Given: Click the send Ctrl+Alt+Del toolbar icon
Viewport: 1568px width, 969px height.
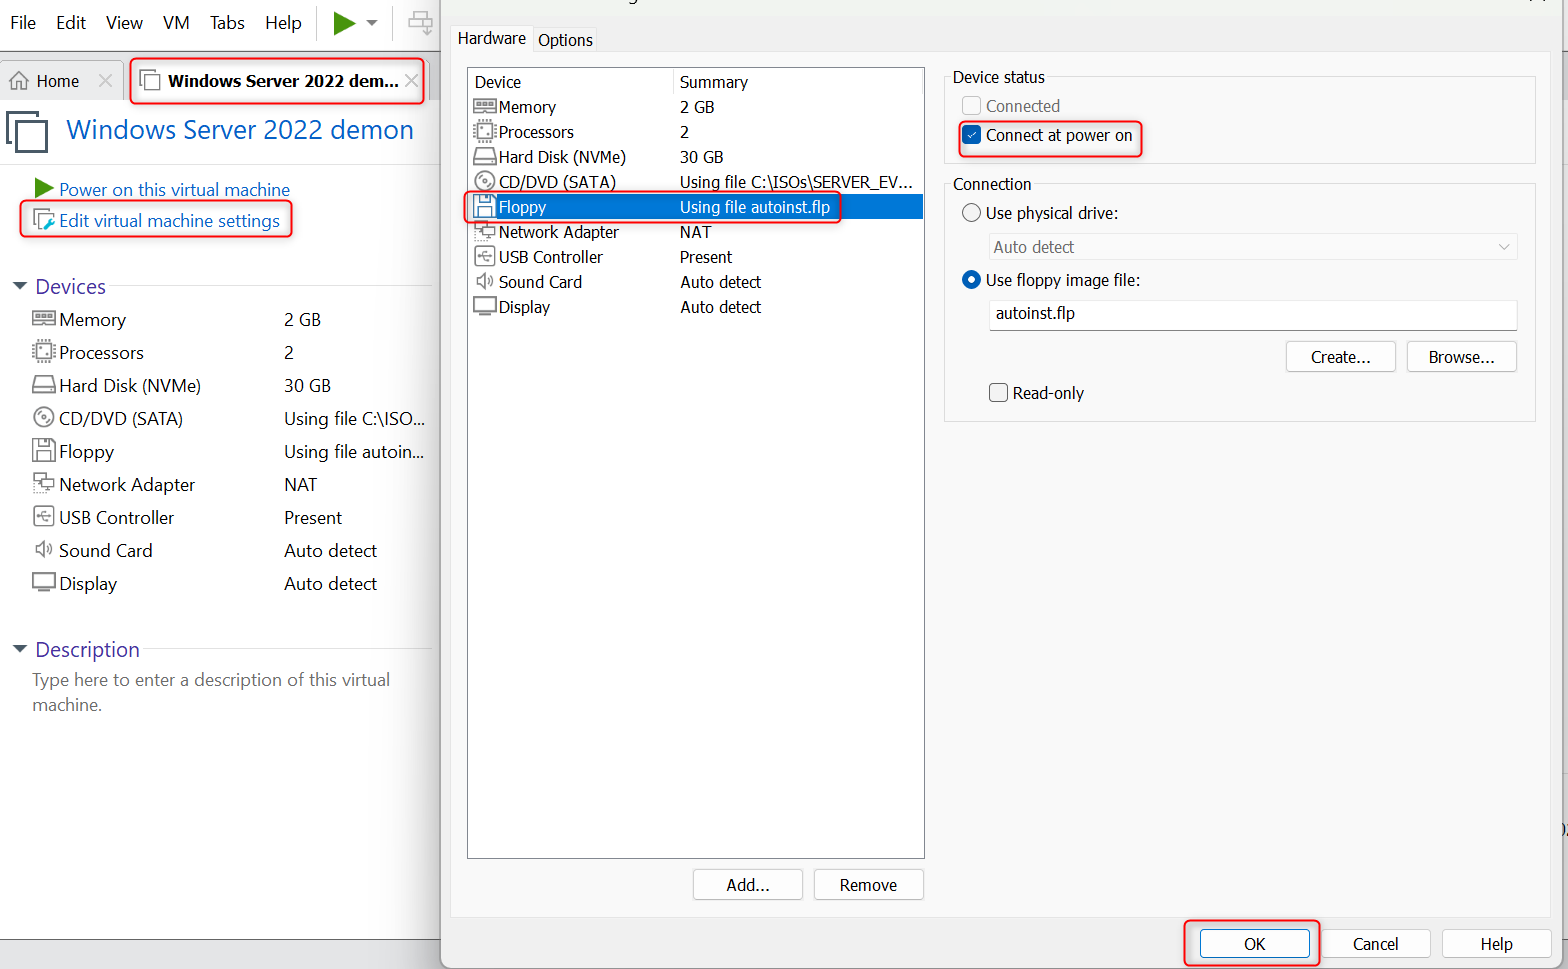Looking at the screenshot, I should (421, 22).
